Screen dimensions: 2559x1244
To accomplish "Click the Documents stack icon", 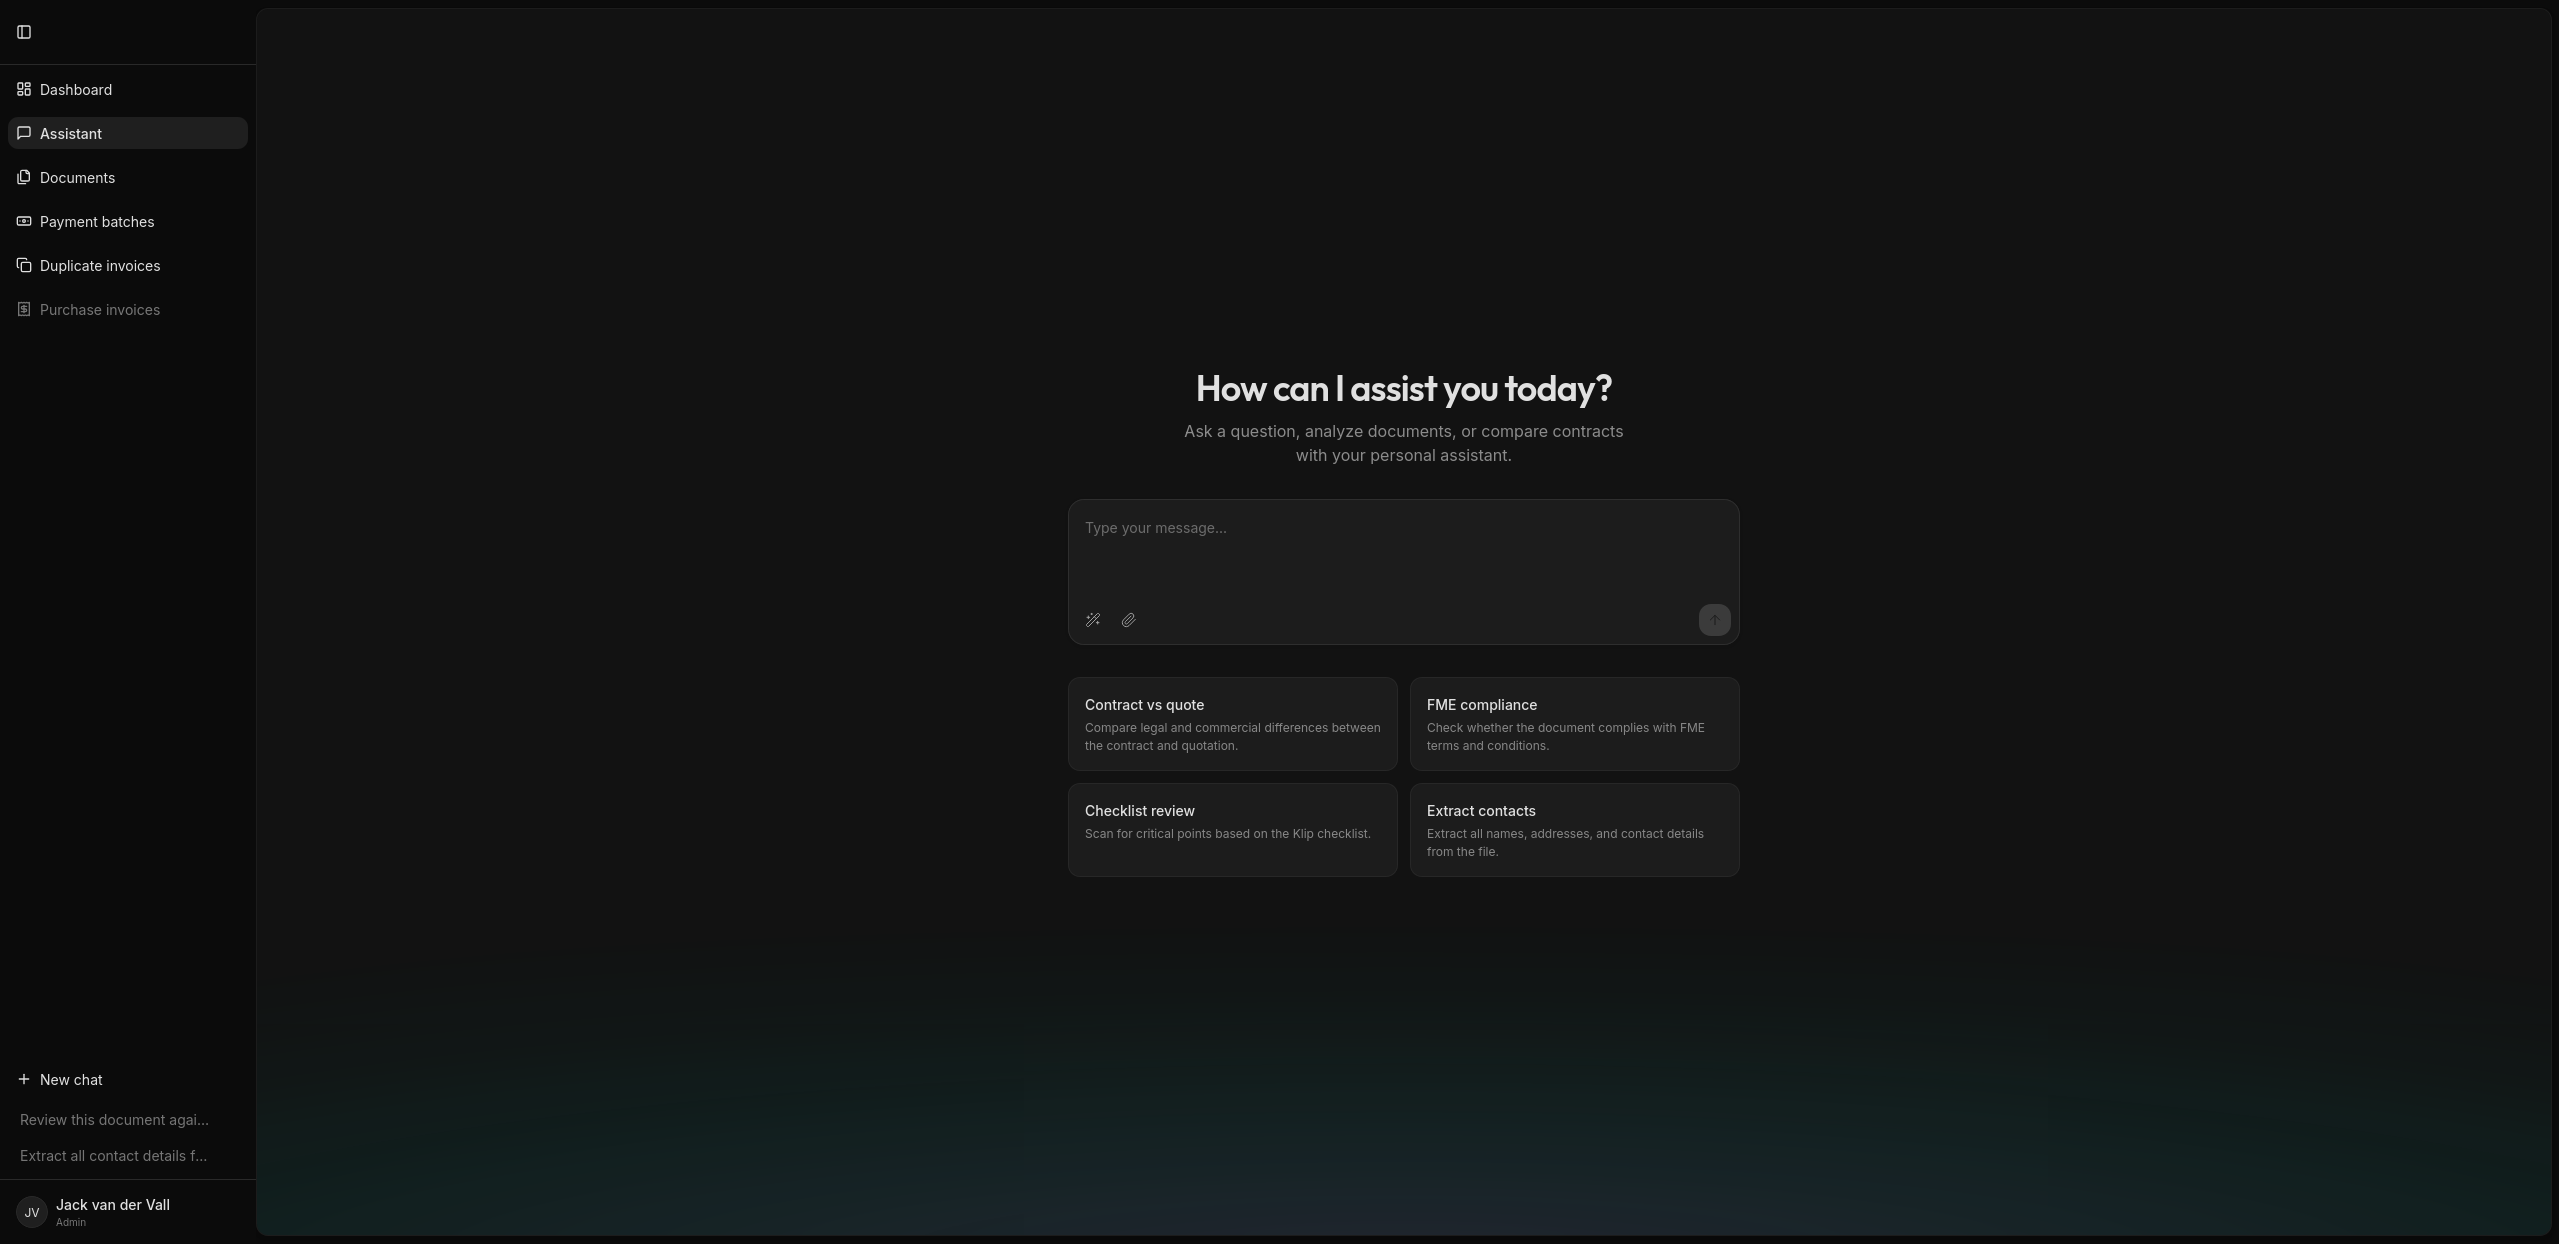I will tap(24, 177).
